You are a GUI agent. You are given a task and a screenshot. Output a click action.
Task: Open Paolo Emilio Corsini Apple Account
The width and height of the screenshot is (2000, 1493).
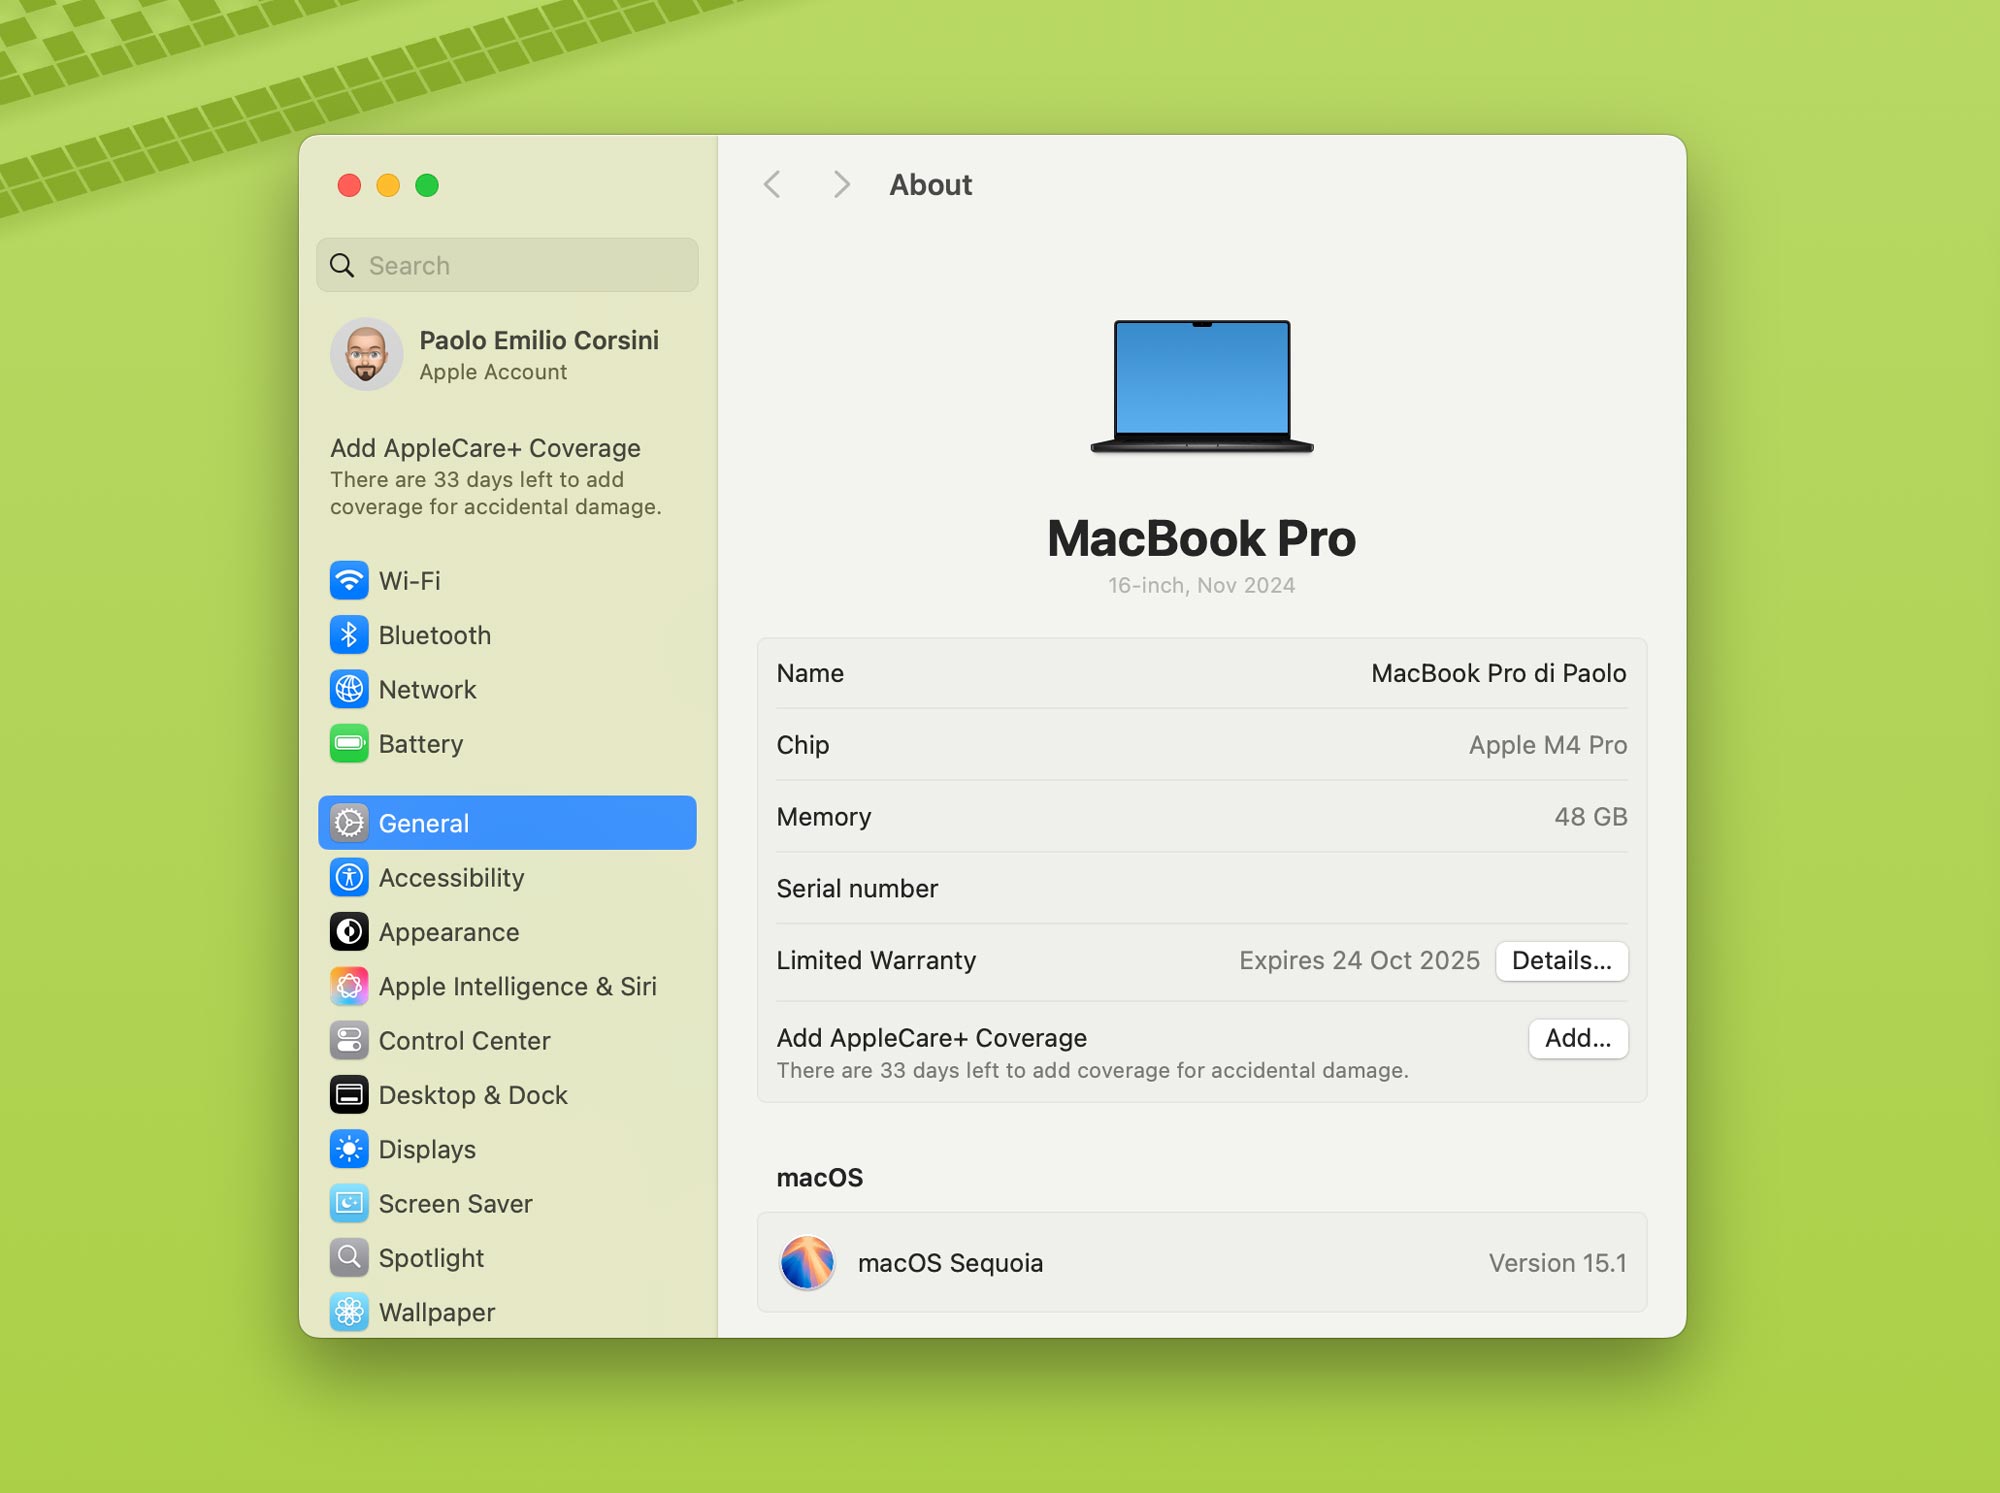507,354
